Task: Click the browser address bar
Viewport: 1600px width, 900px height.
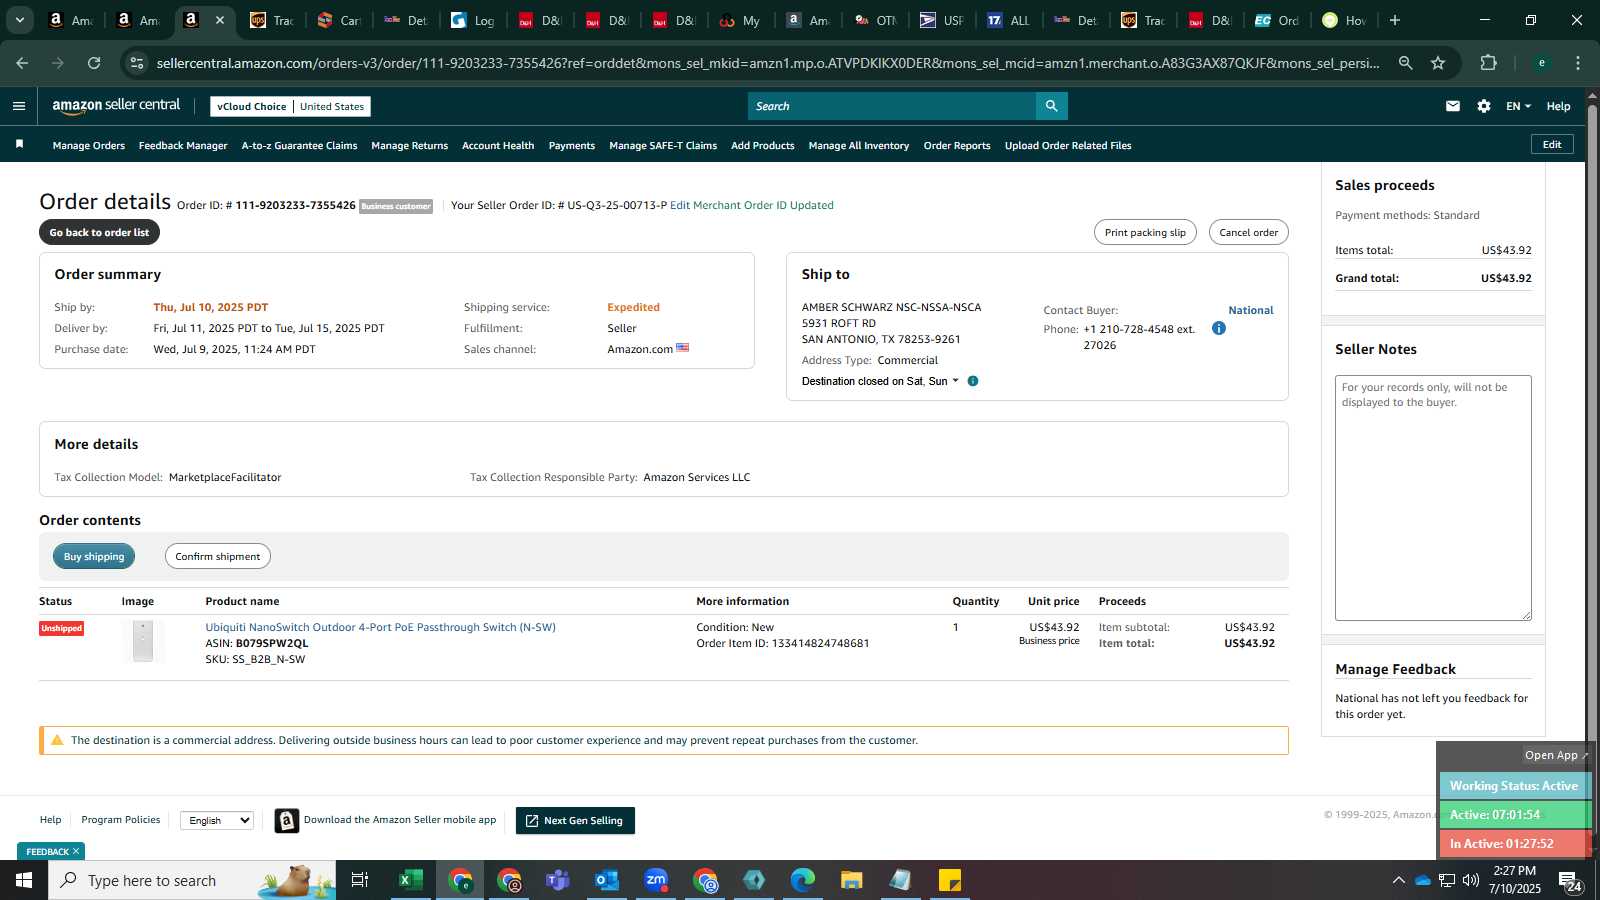Action: 768,63
